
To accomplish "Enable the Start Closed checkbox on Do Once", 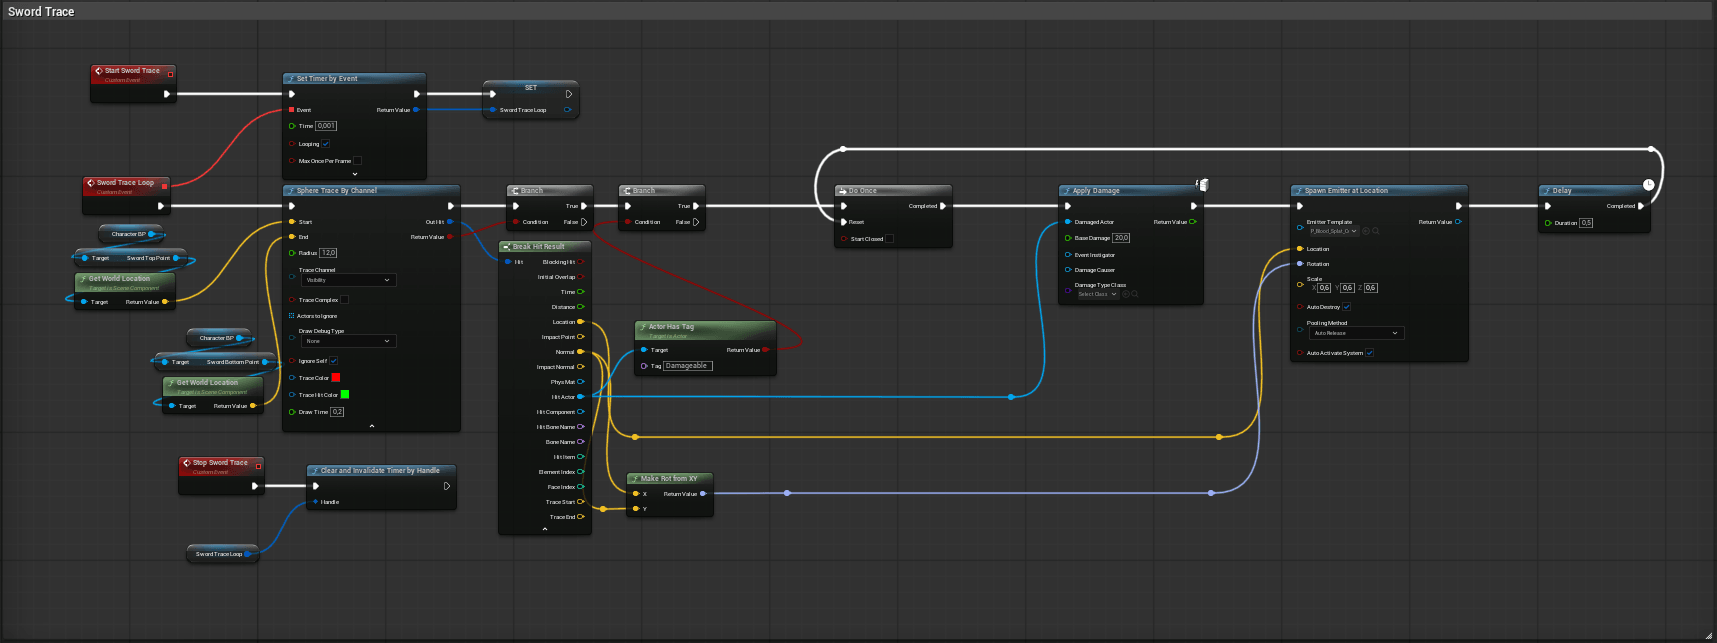I will pos(889,239).
